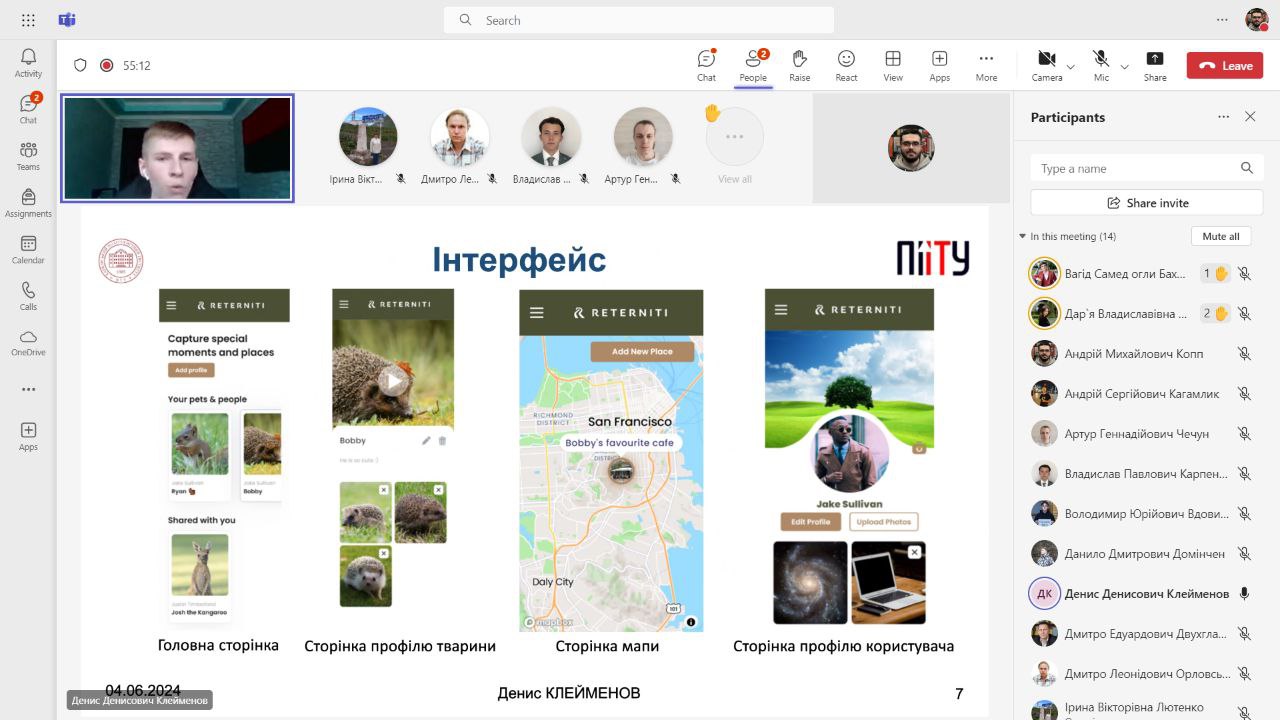Click the 'Type a name' search field
The image size is (1280, 720).
click(1135, 169)
